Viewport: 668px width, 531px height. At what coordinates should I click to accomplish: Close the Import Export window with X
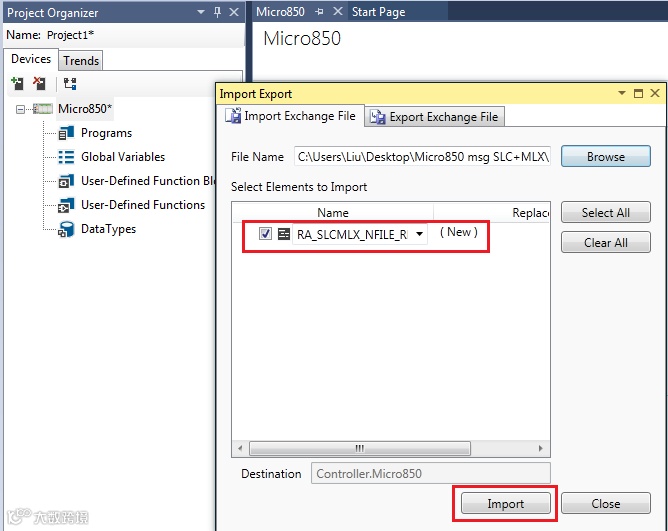(x=655, y=93)
